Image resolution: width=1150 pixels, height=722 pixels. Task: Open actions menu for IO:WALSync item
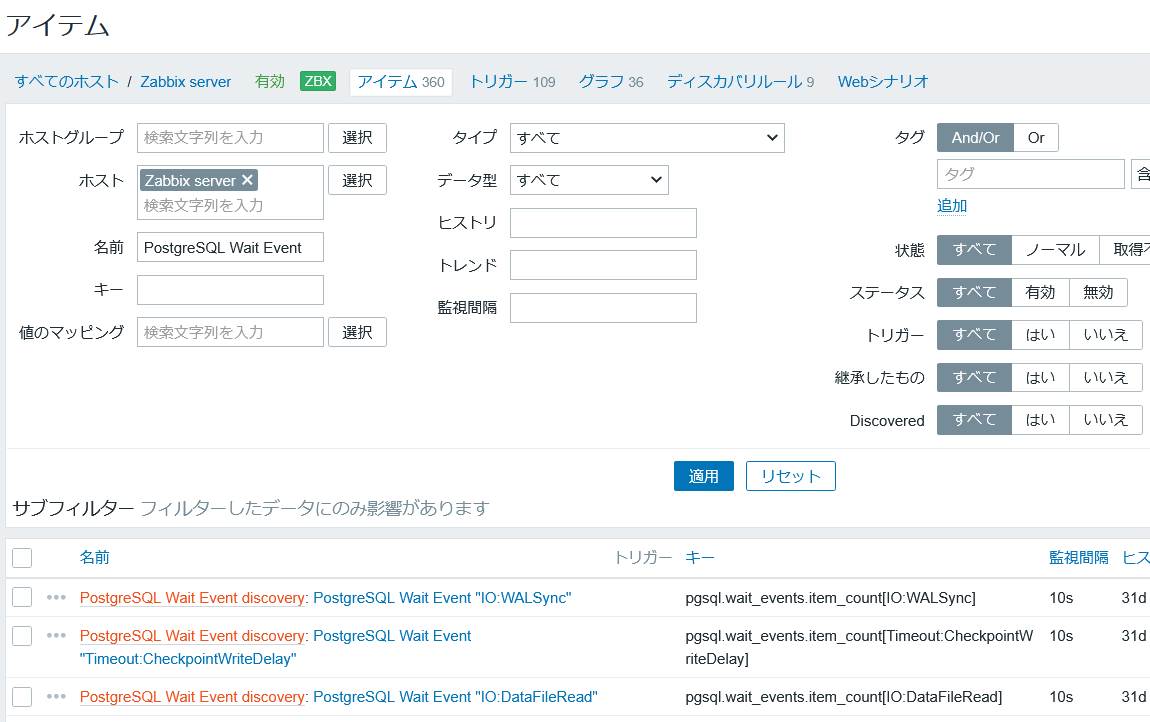[x=56, y=597]
